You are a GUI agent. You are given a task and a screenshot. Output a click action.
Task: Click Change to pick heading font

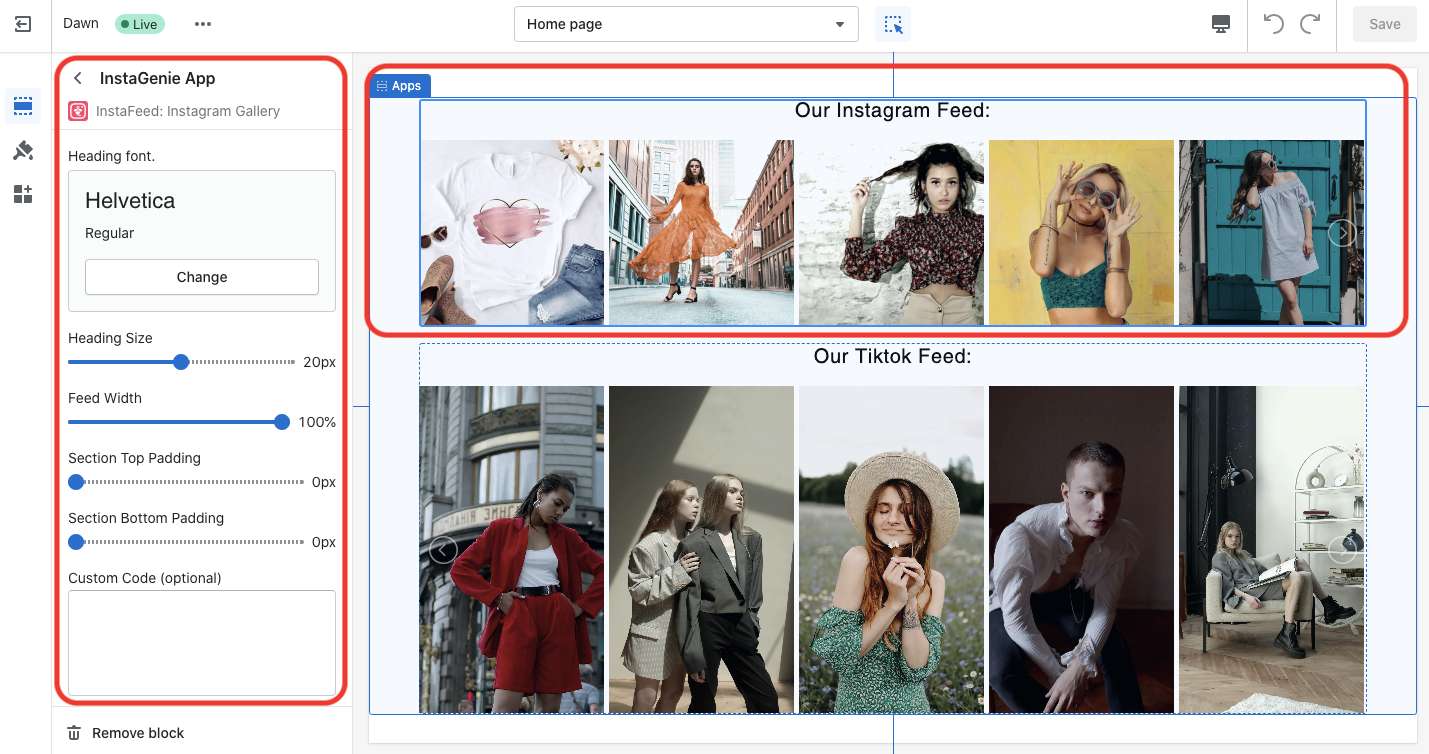[x=202, y=277]
